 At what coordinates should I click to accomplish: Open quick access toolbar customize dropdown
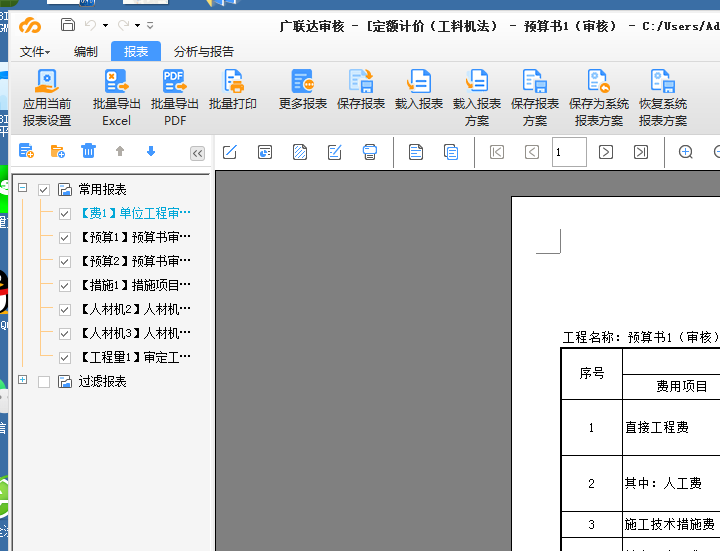point(150,26)
